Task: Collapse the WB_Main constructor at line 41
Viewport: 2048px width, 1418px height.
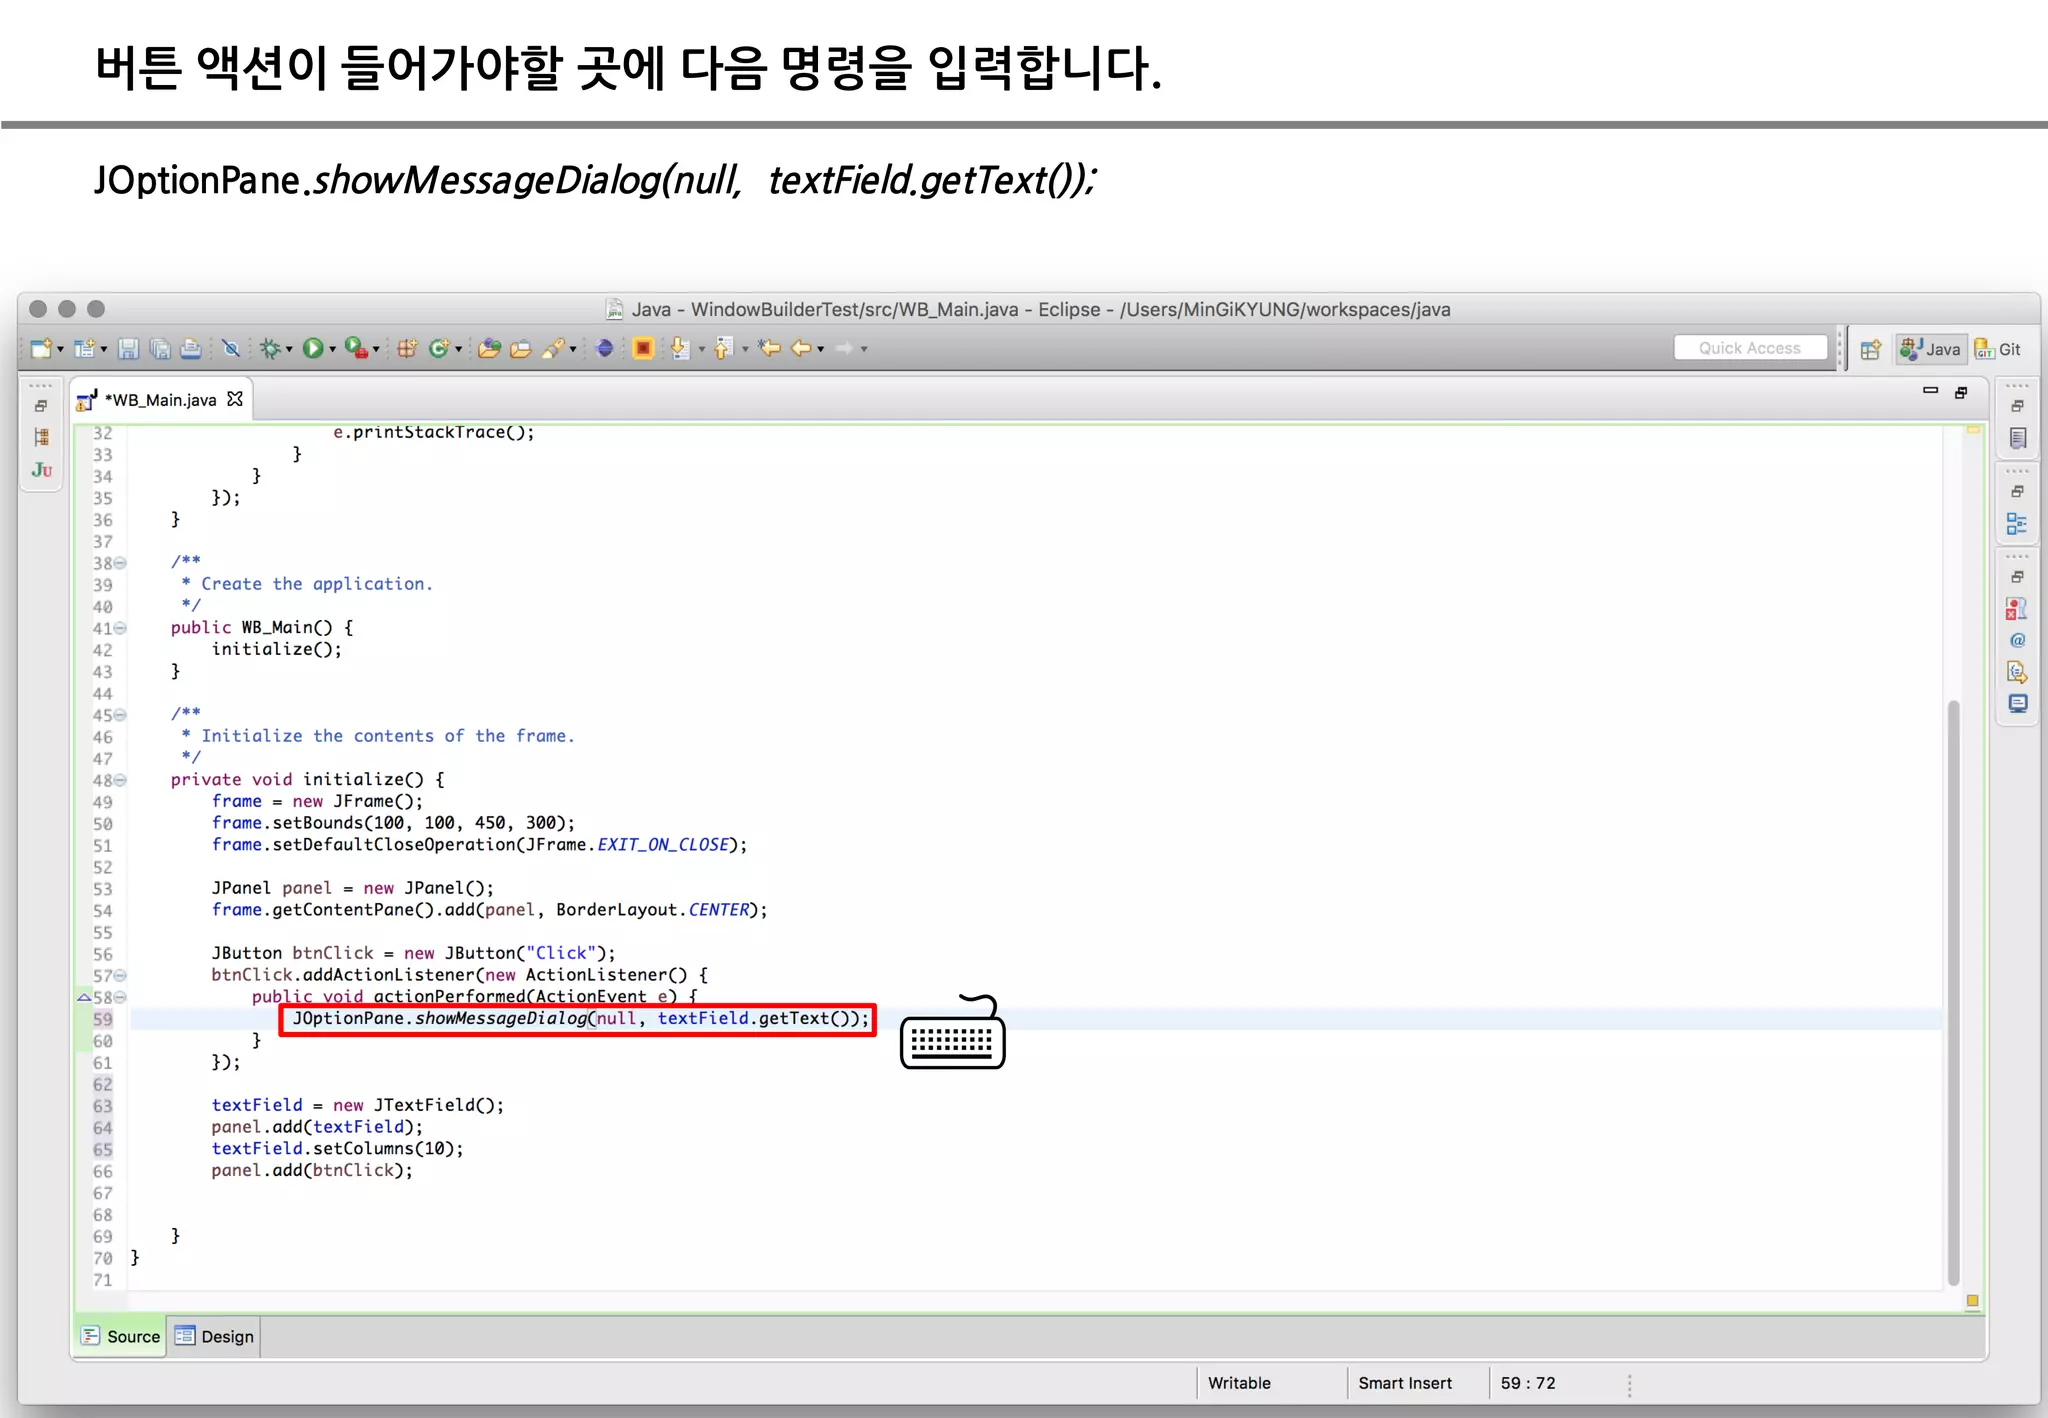Action: (x=121, y=628)
